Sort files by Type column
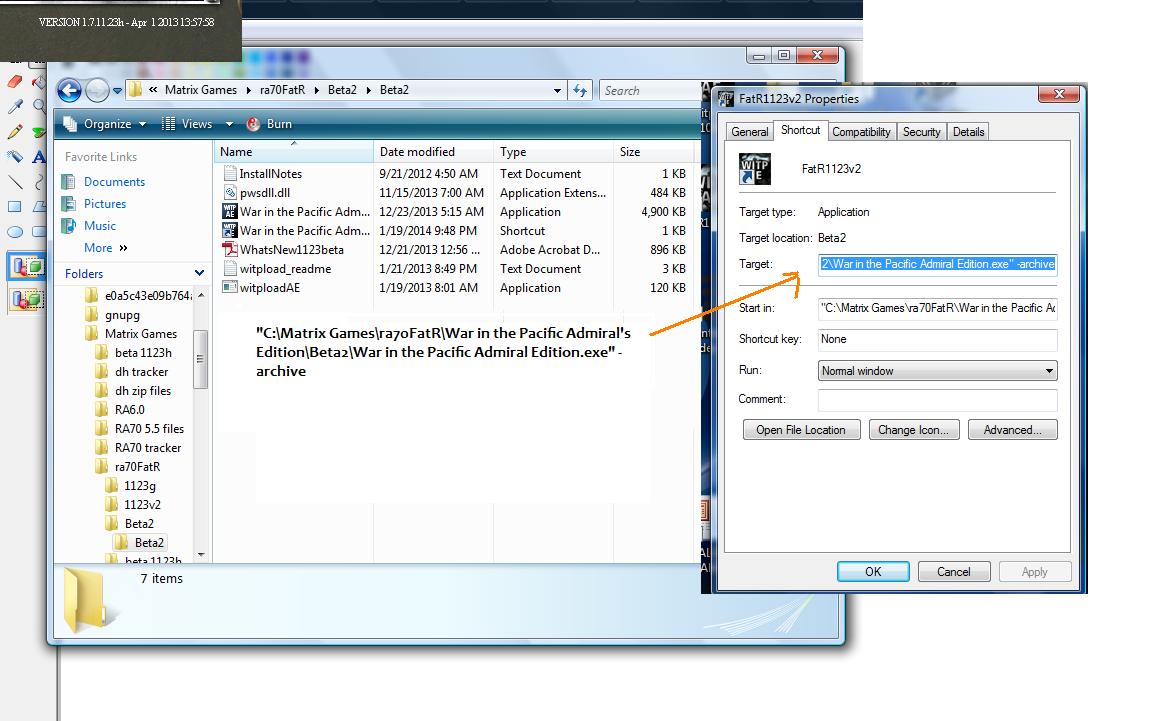The image size is (1150, 721). (554, 152)
